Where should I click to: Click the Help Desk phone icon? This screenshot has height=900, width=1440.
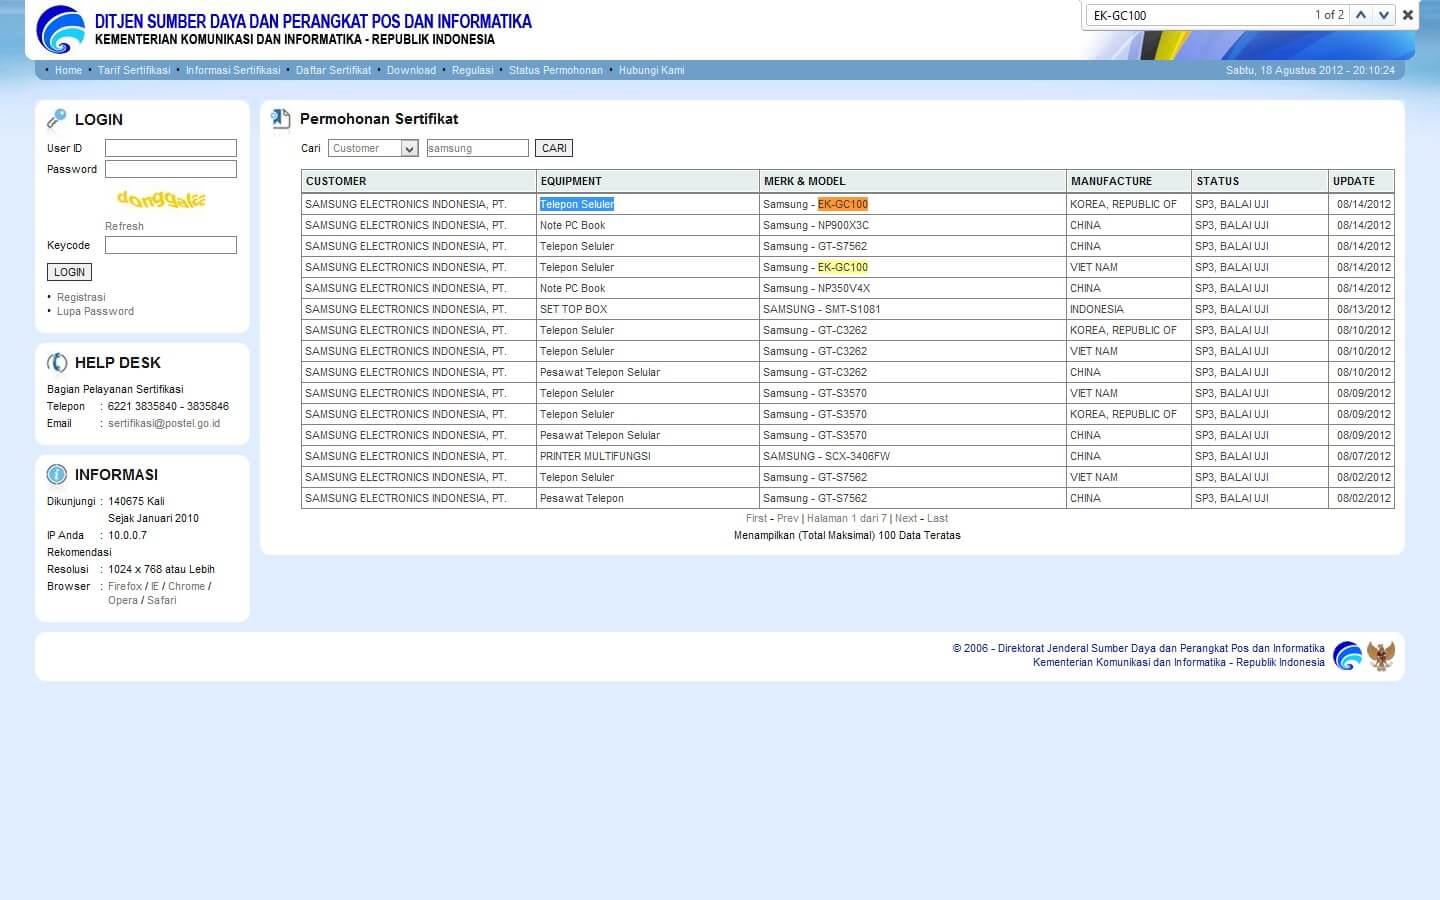click(x=57, y=363)
